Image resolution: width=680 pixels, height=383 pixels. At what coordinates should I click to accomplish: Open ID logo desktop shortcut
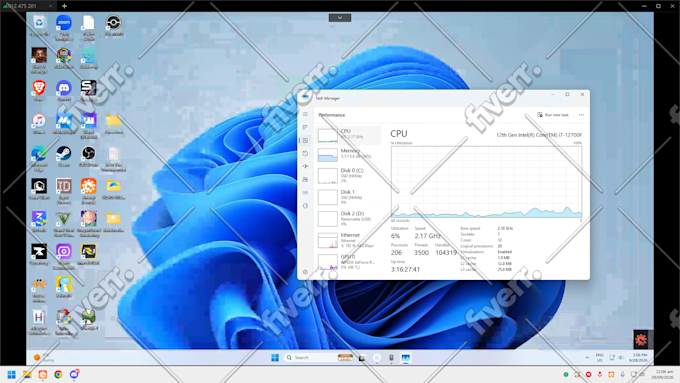pos(64,191)
